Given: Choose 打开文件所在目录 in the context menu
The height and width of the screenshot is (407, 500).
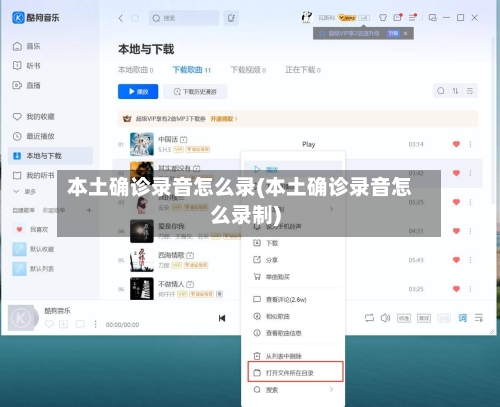Looking at the screenshot, I should [295, 372].
